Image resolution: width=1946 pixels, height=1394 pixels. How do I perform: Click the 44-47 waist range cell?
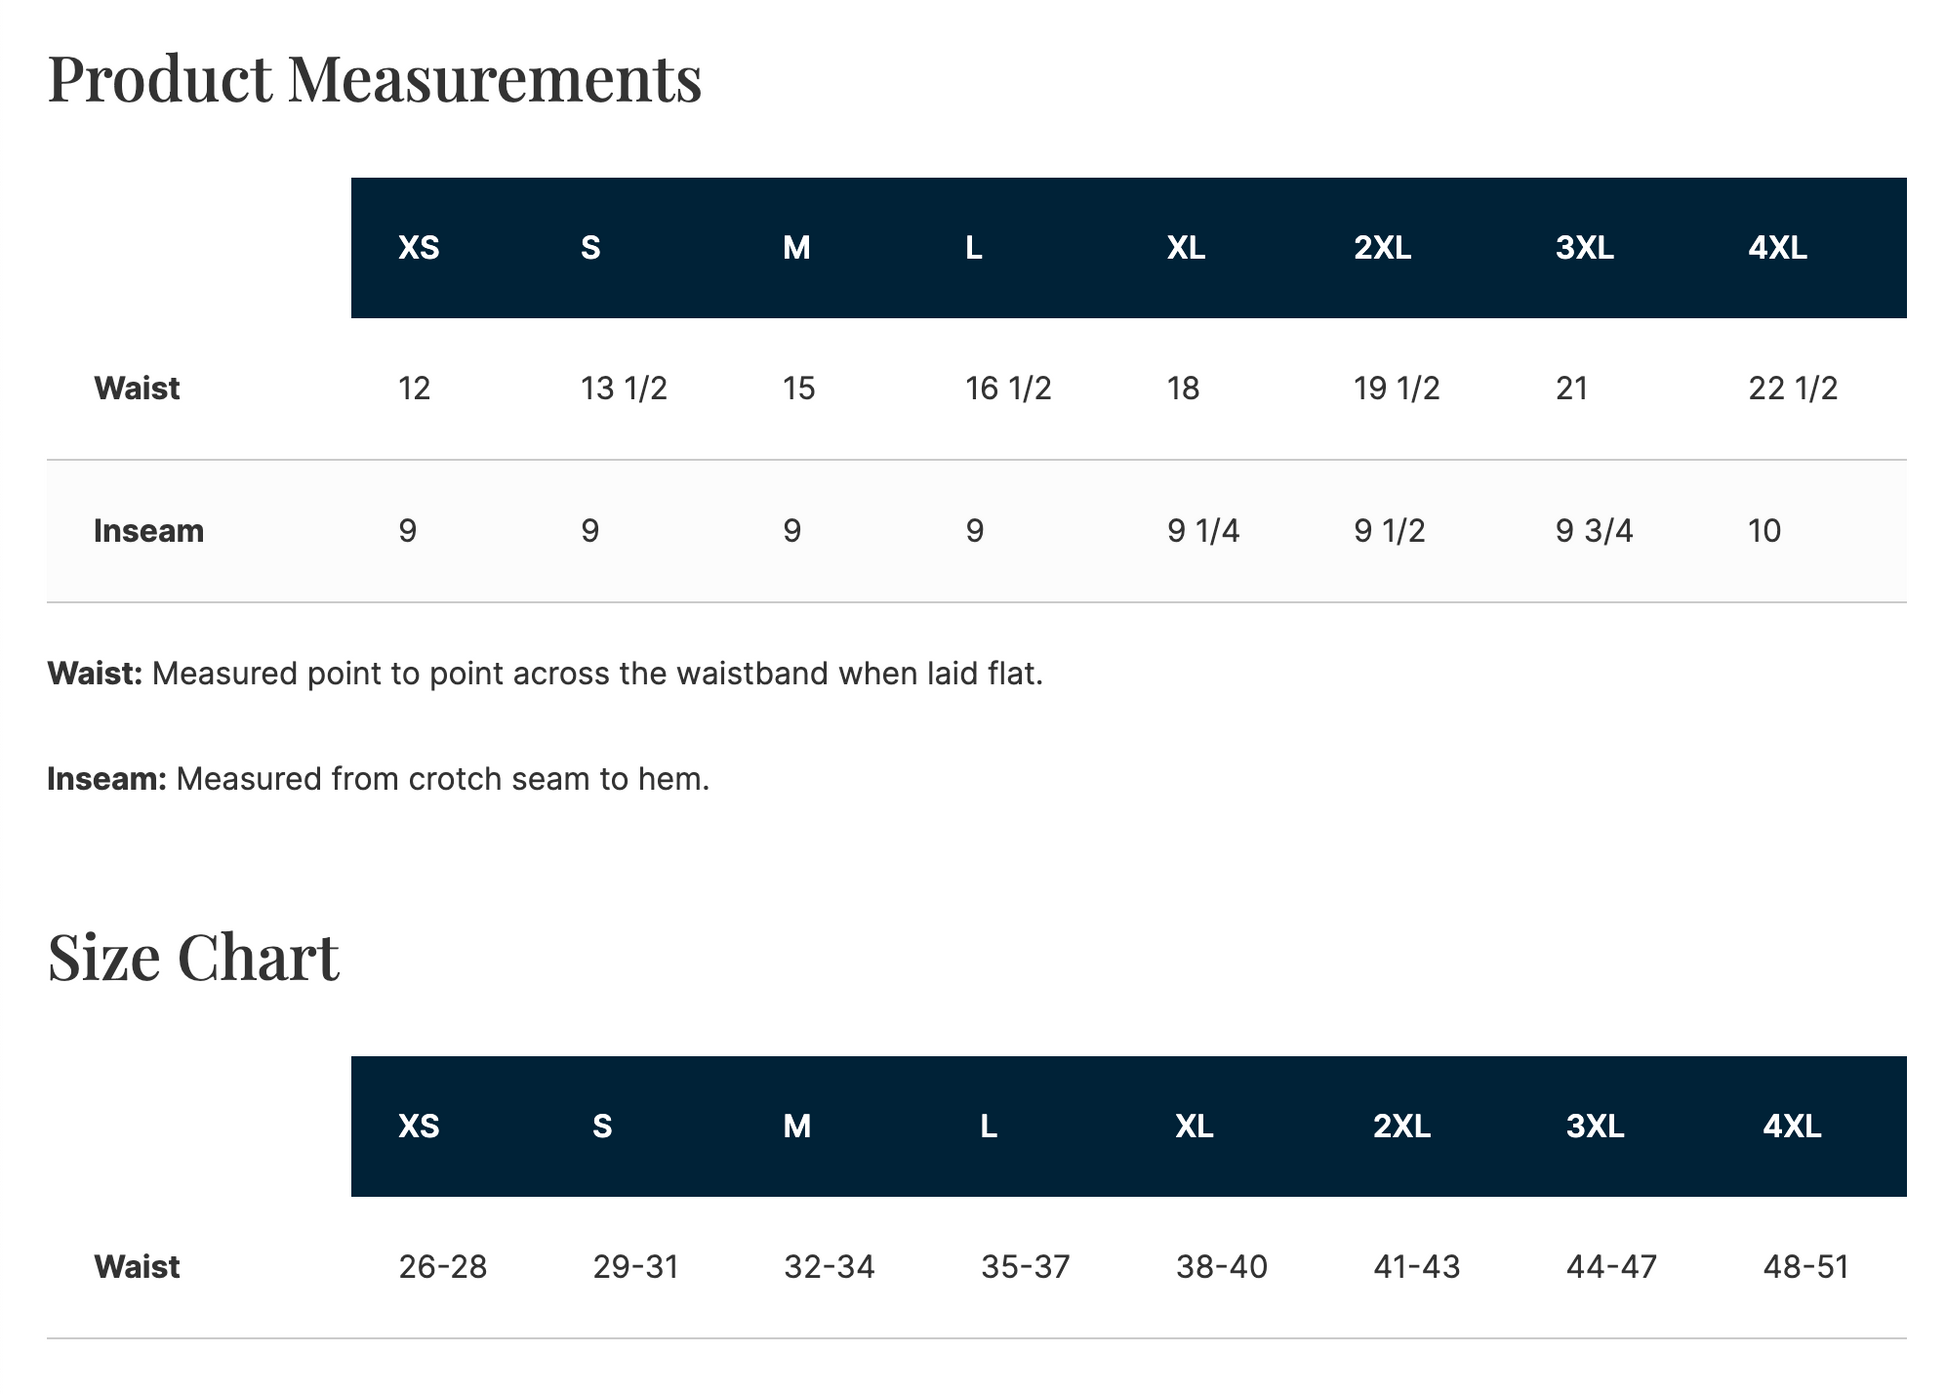1610,1267
